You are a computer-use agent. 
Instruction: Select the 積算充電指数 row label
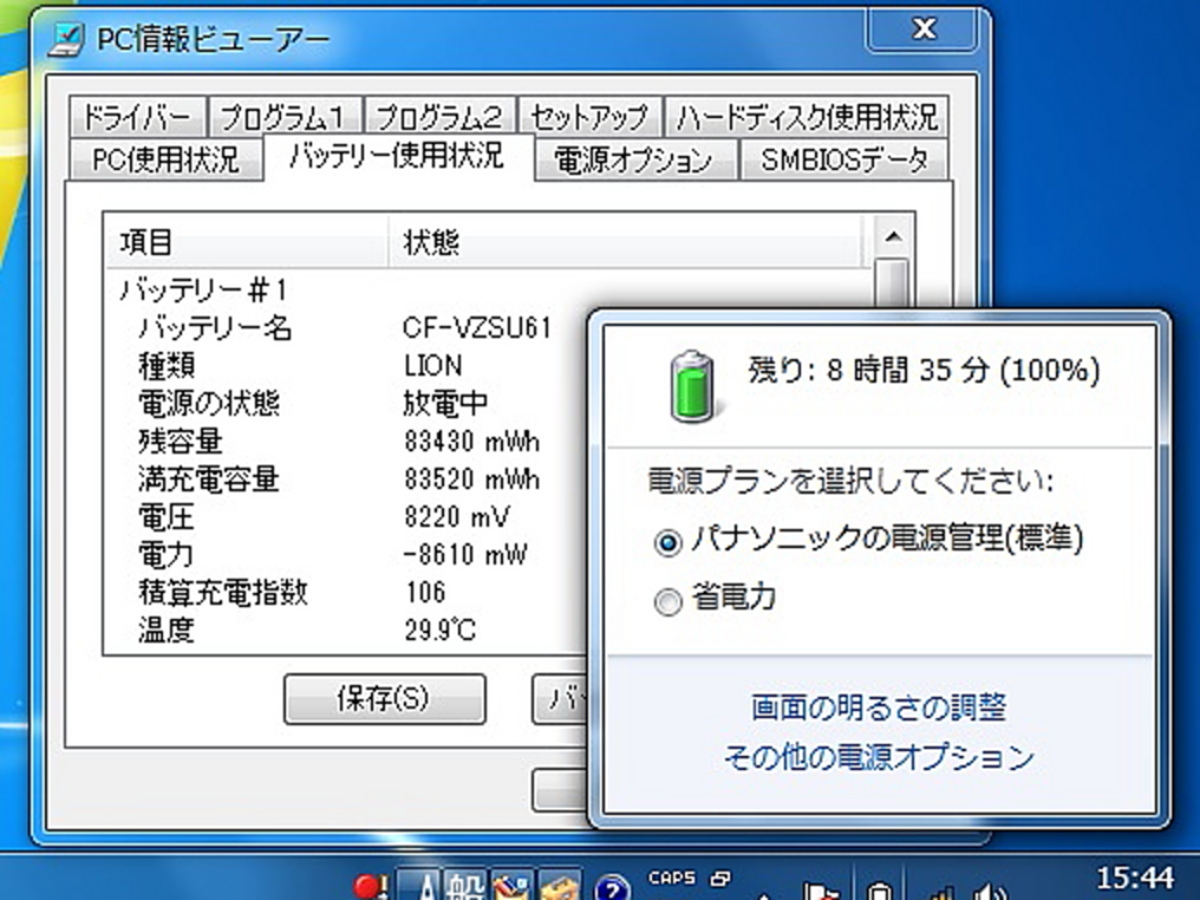point(222,592)
